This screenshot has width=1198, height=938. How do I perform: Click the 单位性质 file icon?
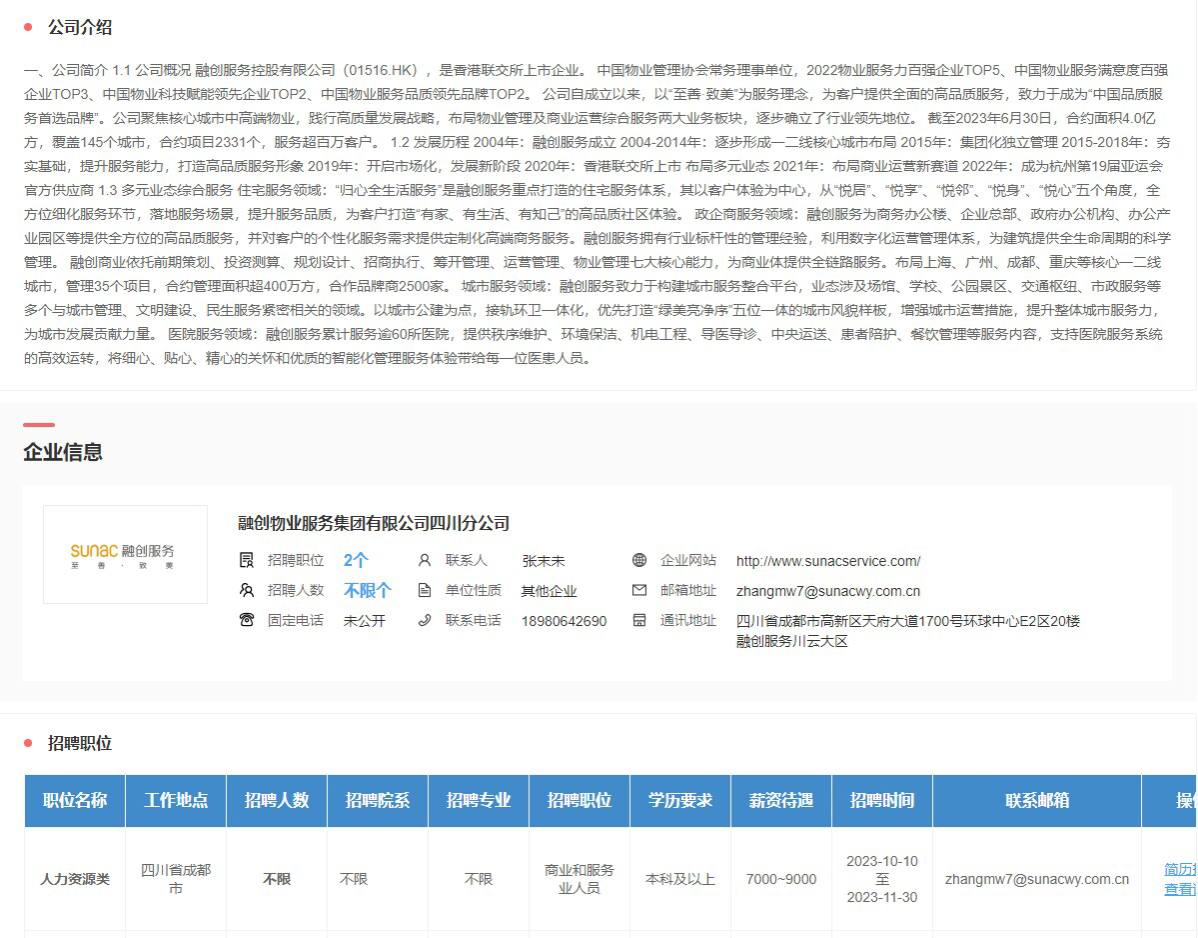(x=425, y=590)
